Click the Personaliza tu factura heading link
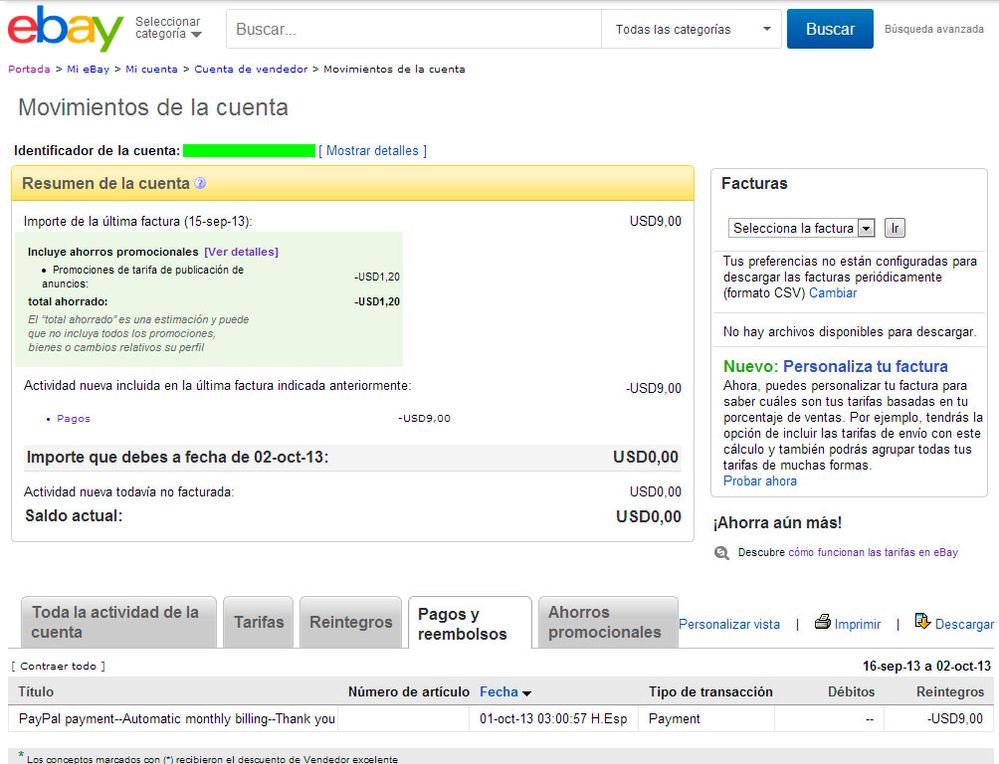Viewport: 999px width, 764px height. (x=865, y=366)
